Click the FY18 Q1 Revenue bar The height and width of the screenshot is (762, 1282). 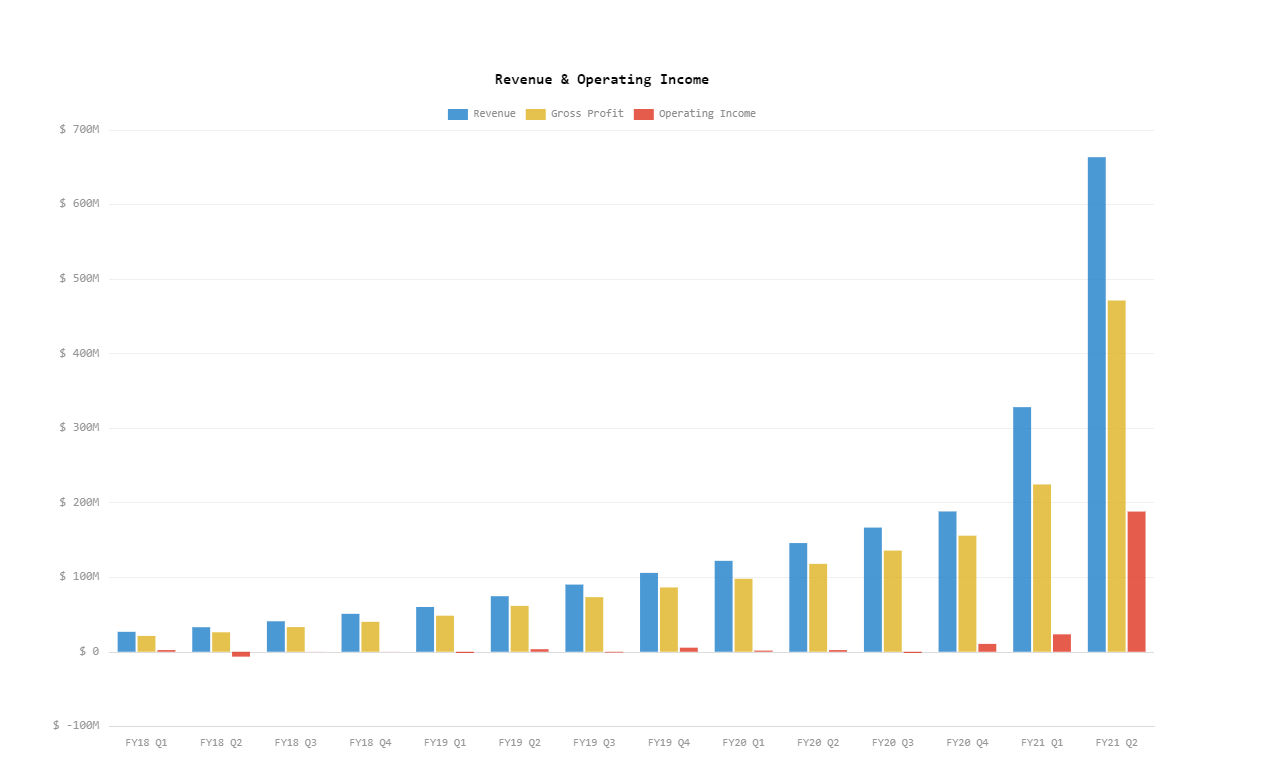(x=126, y=642)
